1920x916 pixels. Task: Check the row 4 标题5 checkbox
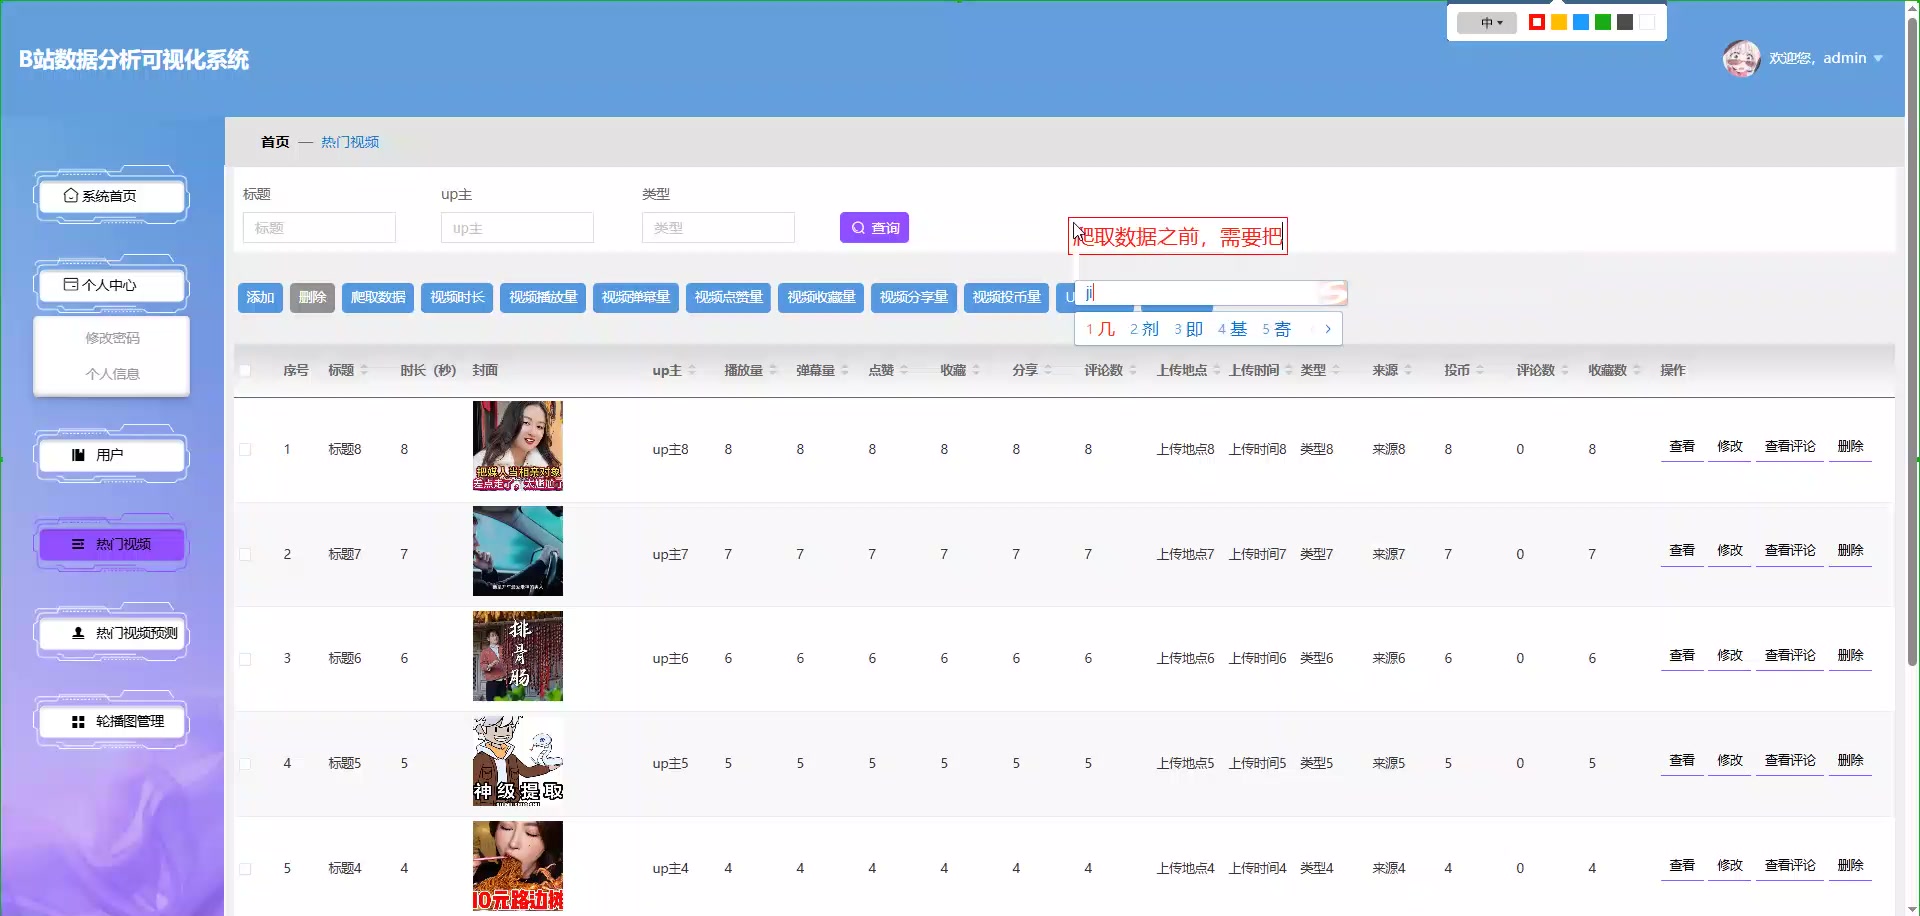coord(245,764)
